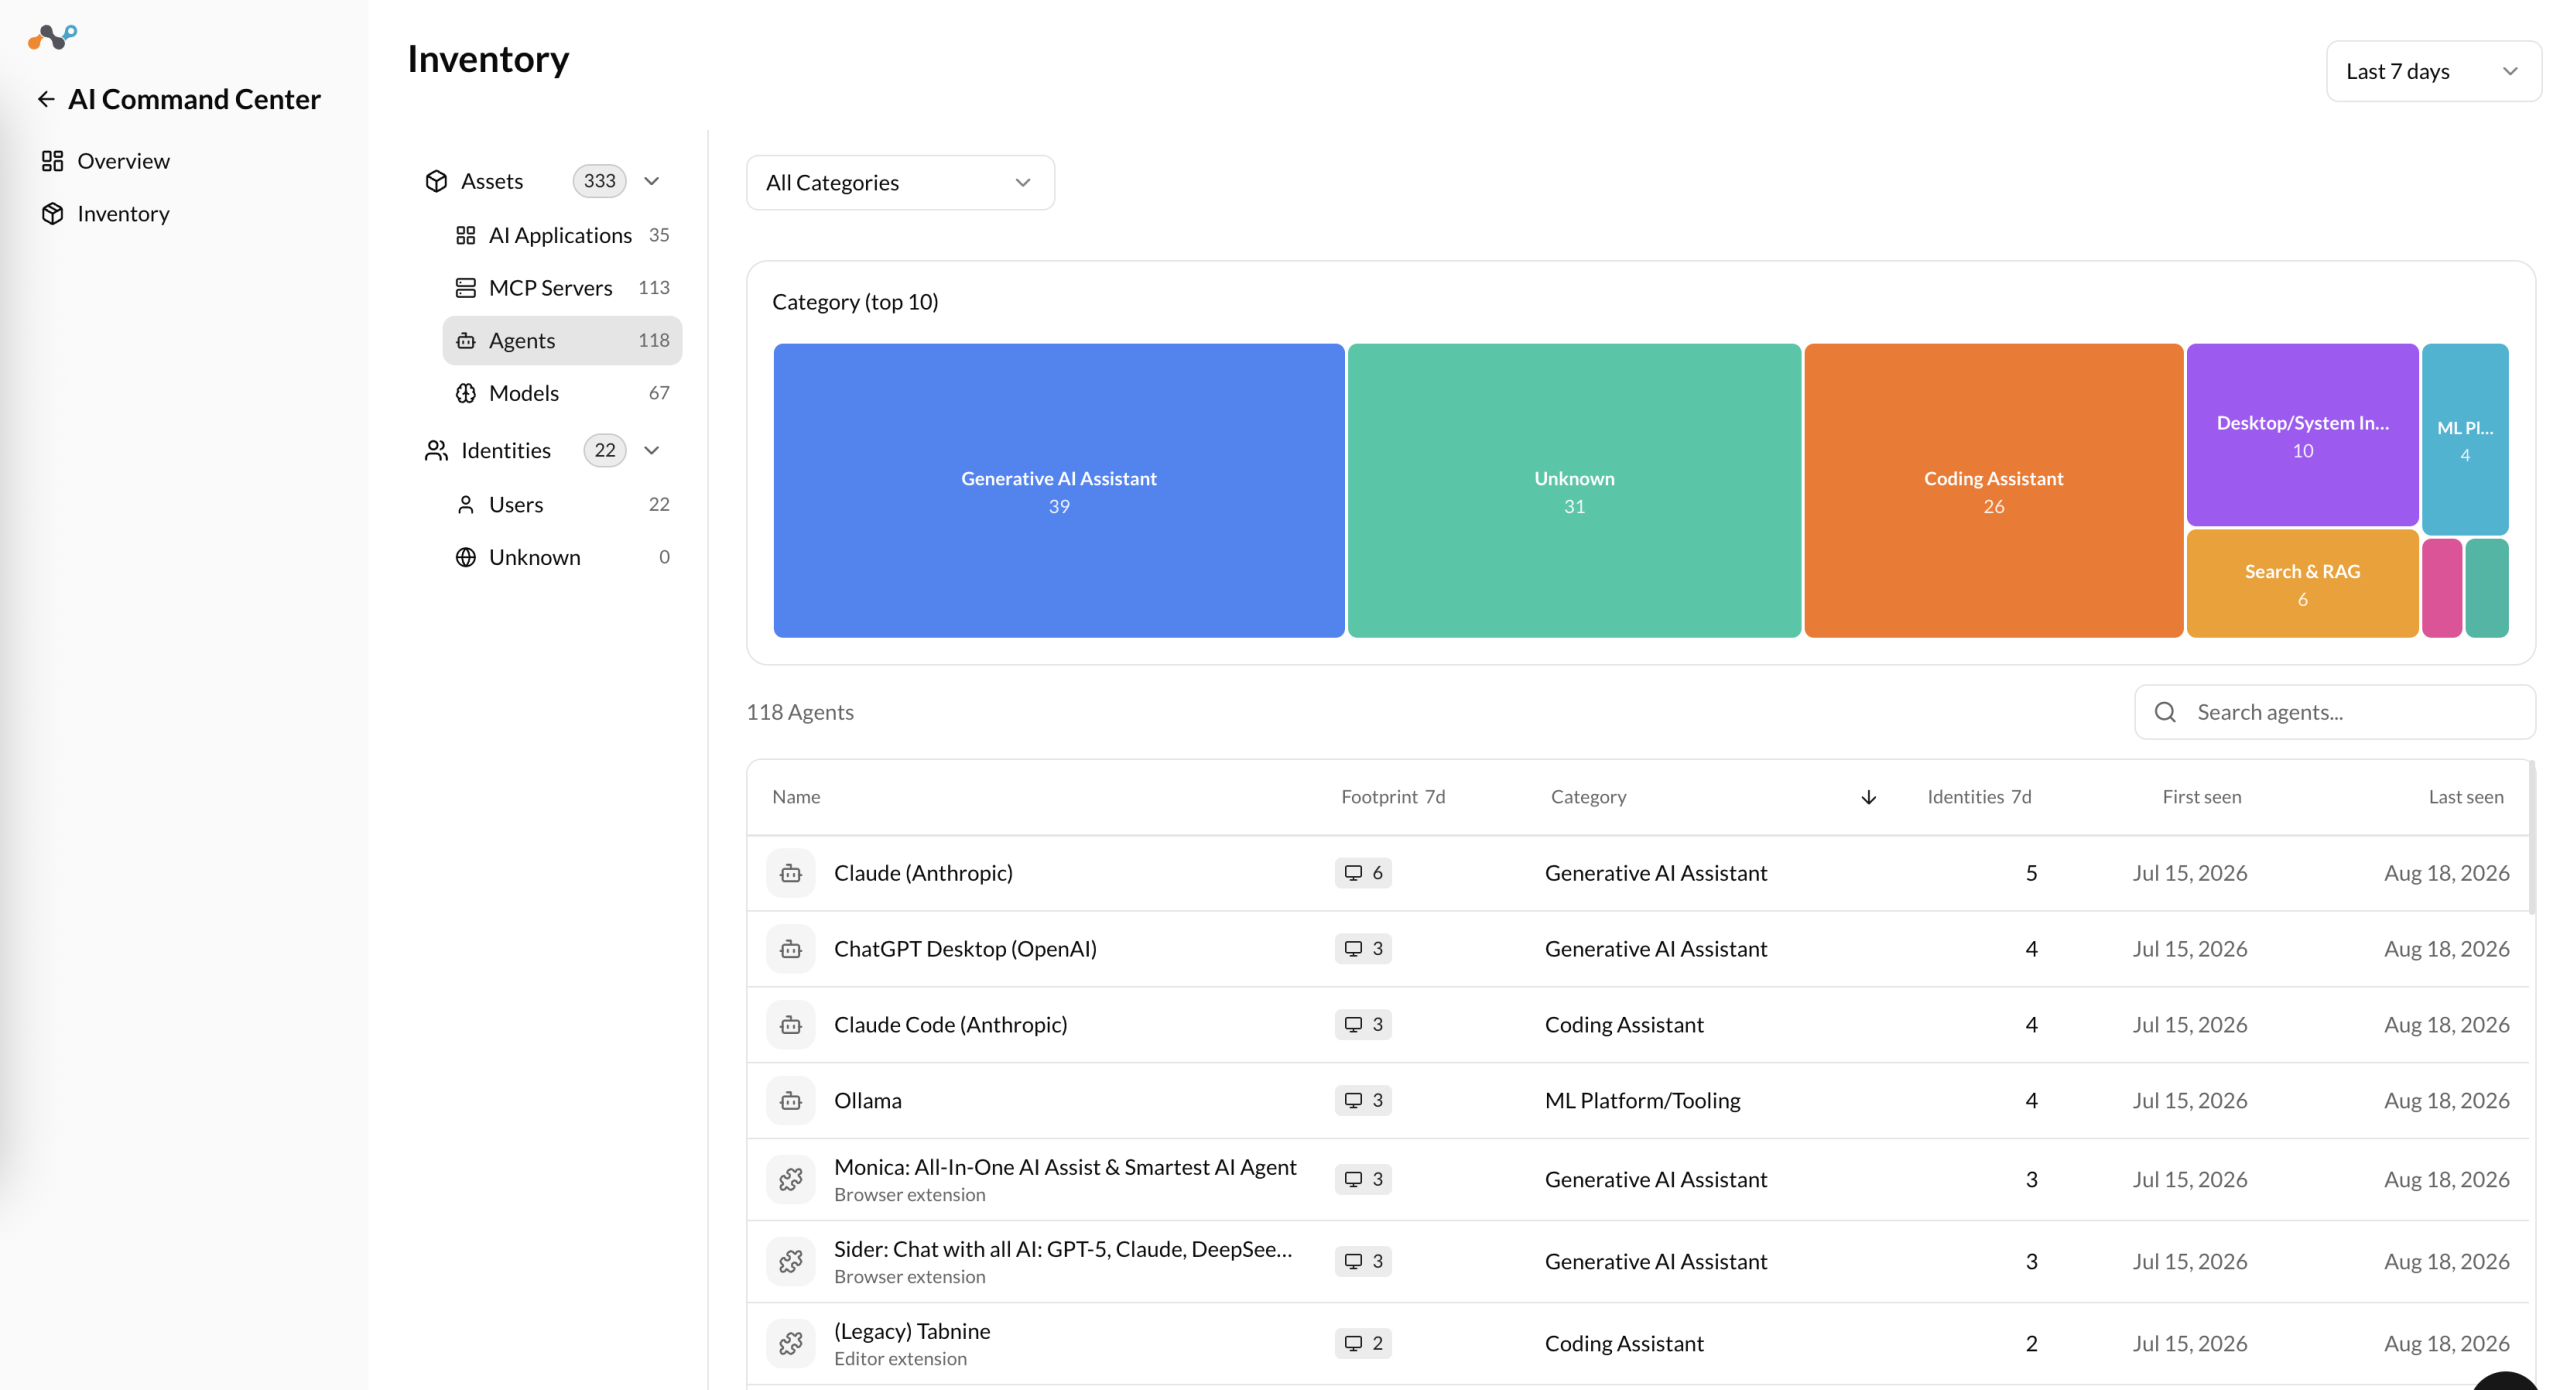This screenshot has height=1390, width=2560.
Task: Click the Claude Code agent icon
Action: click(x=790, y=1025)
